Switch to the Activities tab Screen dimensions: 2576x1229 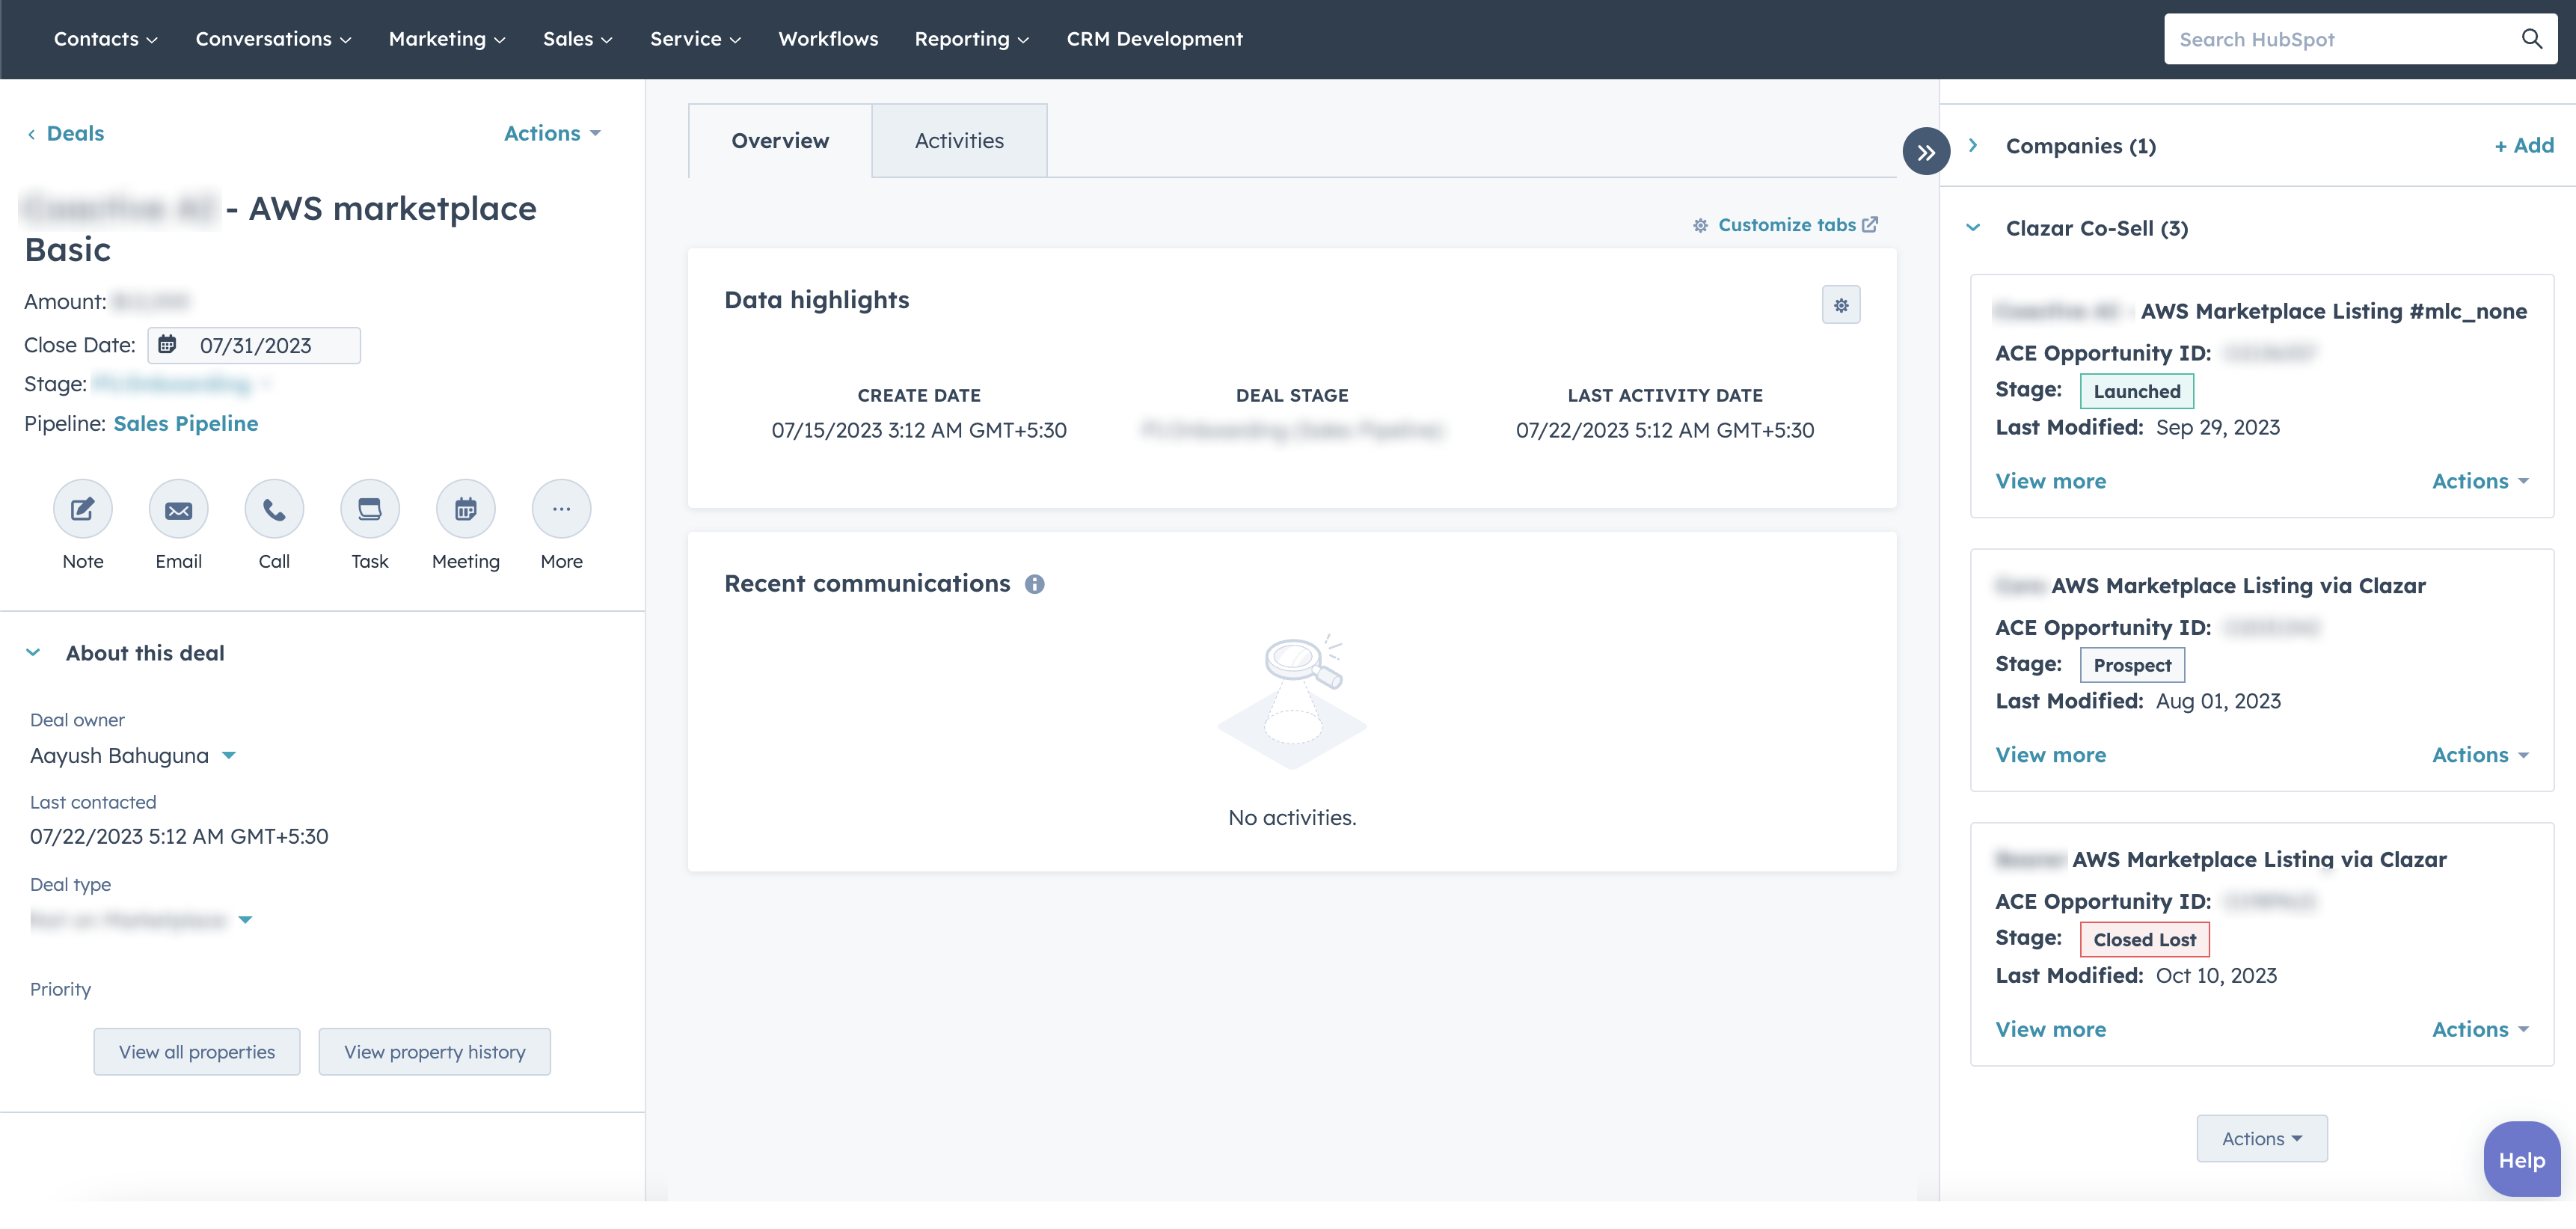959,141
